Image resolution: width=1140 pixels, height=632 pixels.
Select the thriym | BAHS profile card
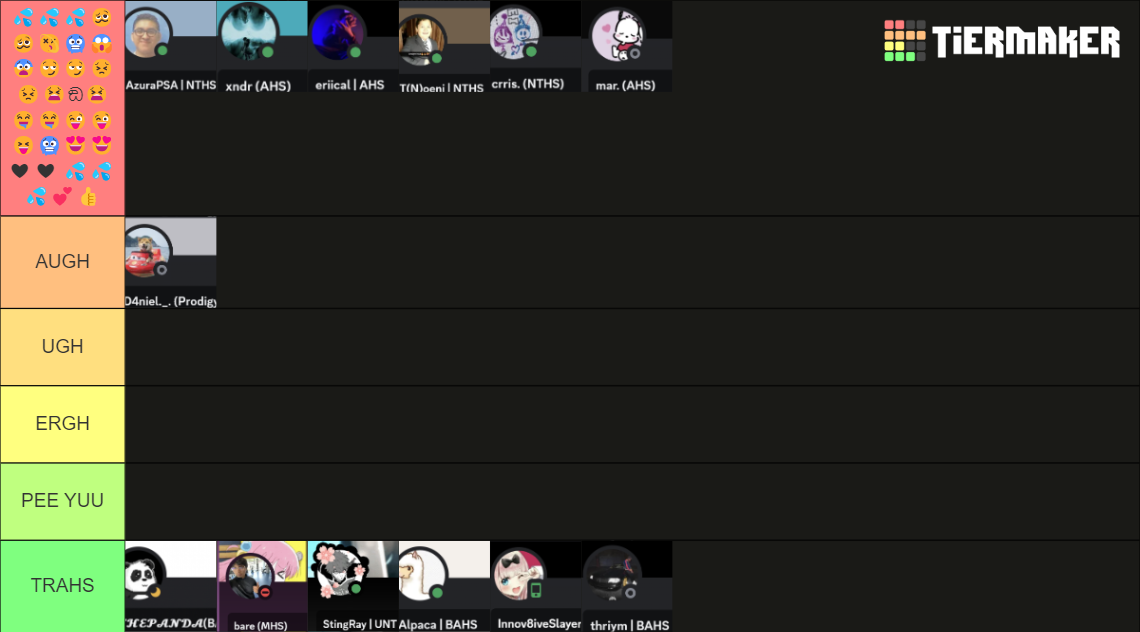(x=627, y=586)
